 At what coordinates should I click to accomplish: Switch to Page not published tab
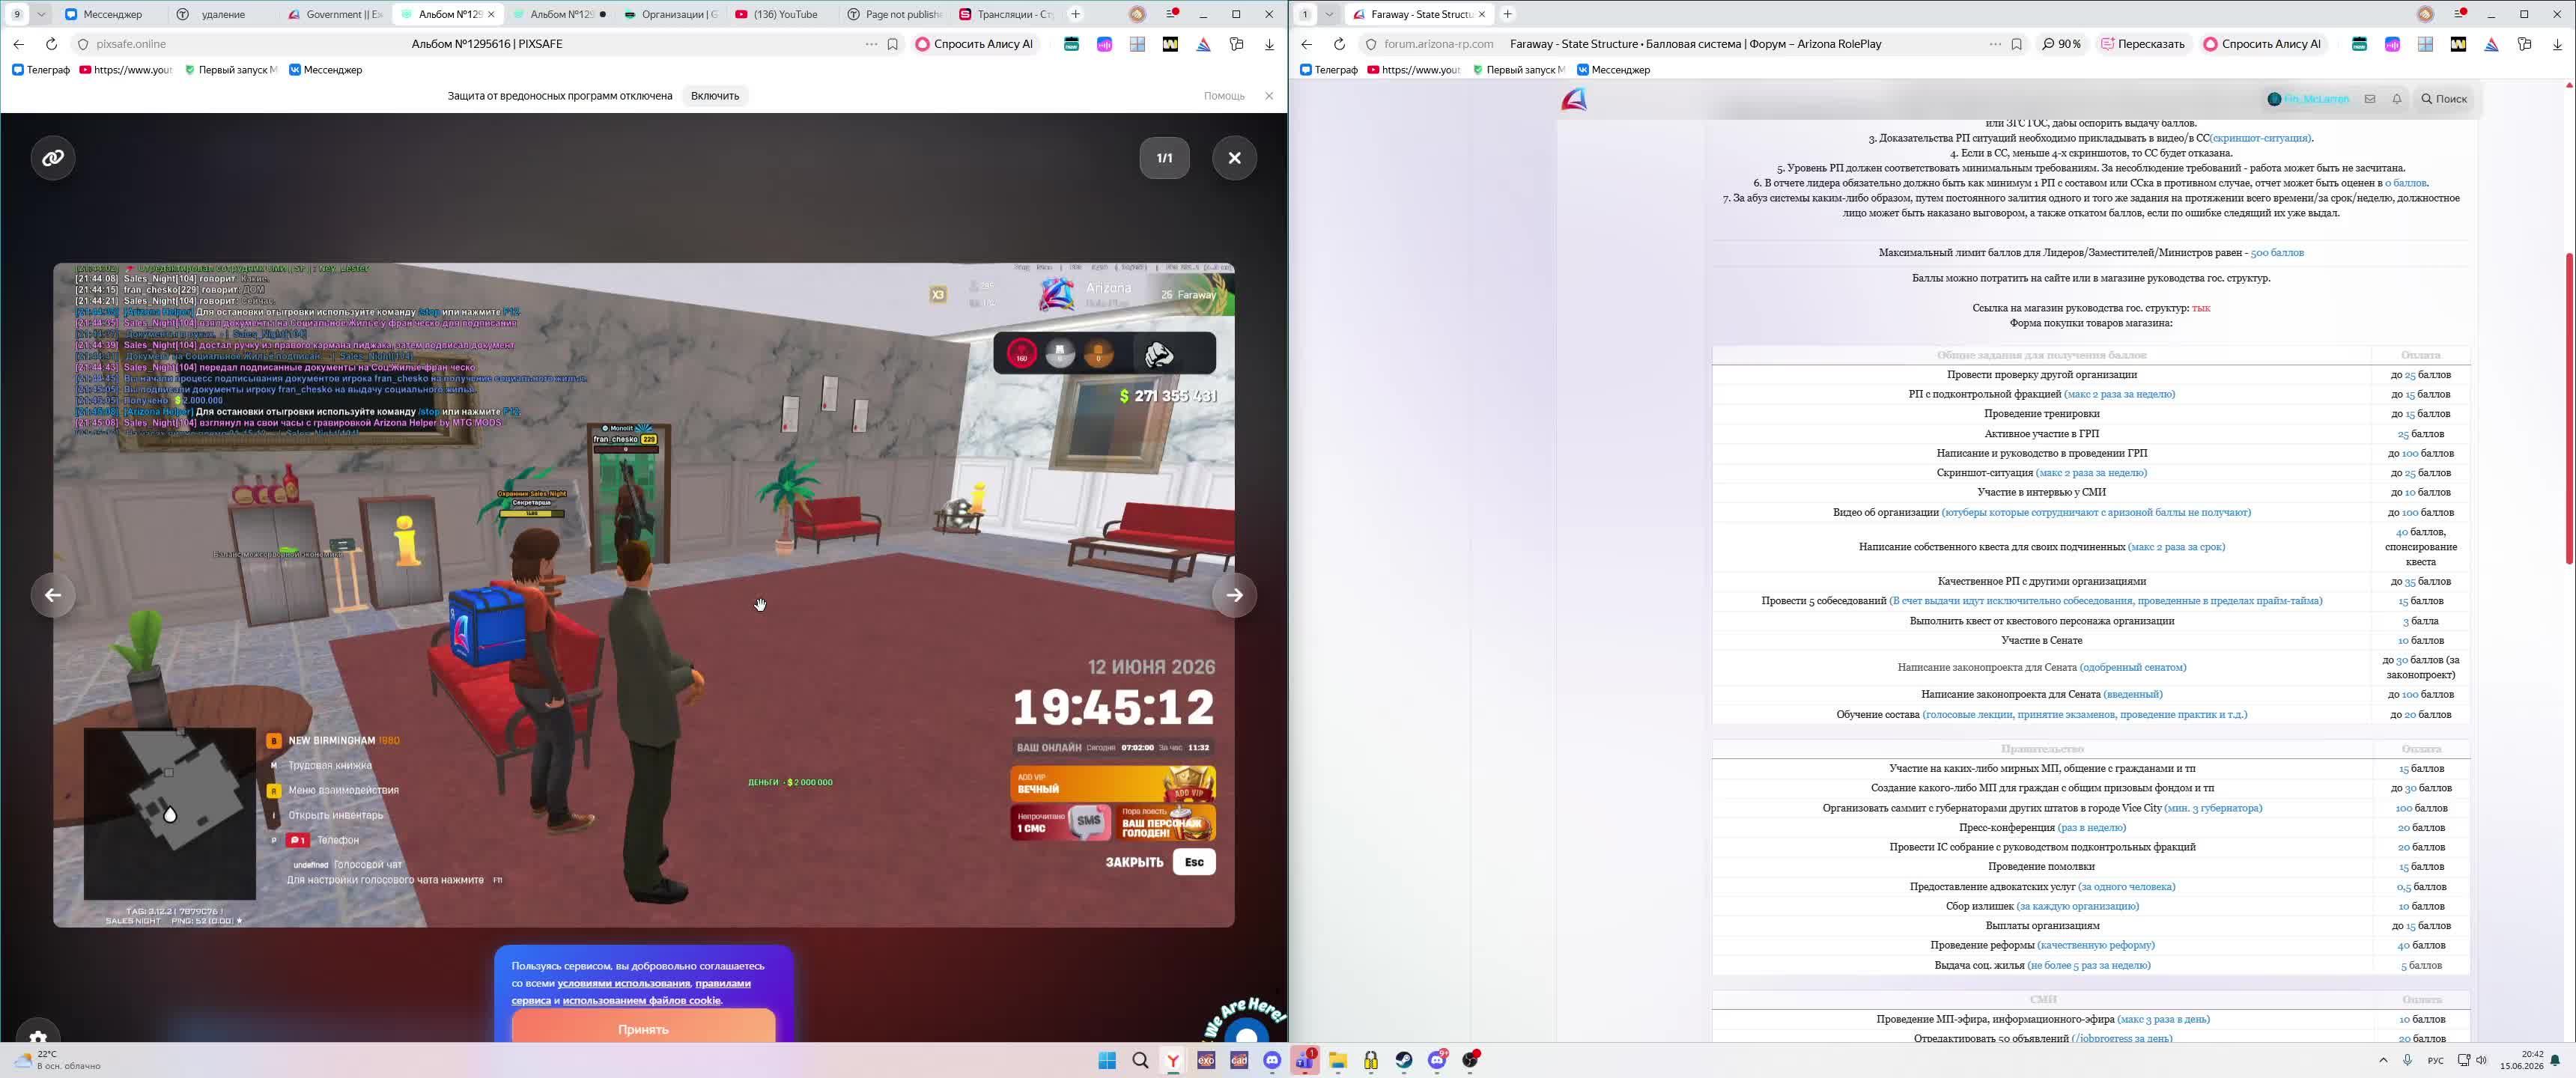pyautogui.click(x=894, y=14)
